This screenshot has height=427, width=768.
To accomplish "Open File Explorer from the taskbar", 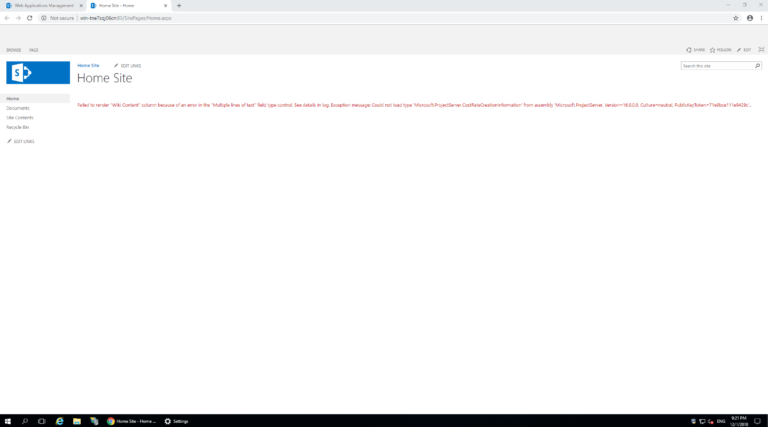I will [x=77, y=421].
